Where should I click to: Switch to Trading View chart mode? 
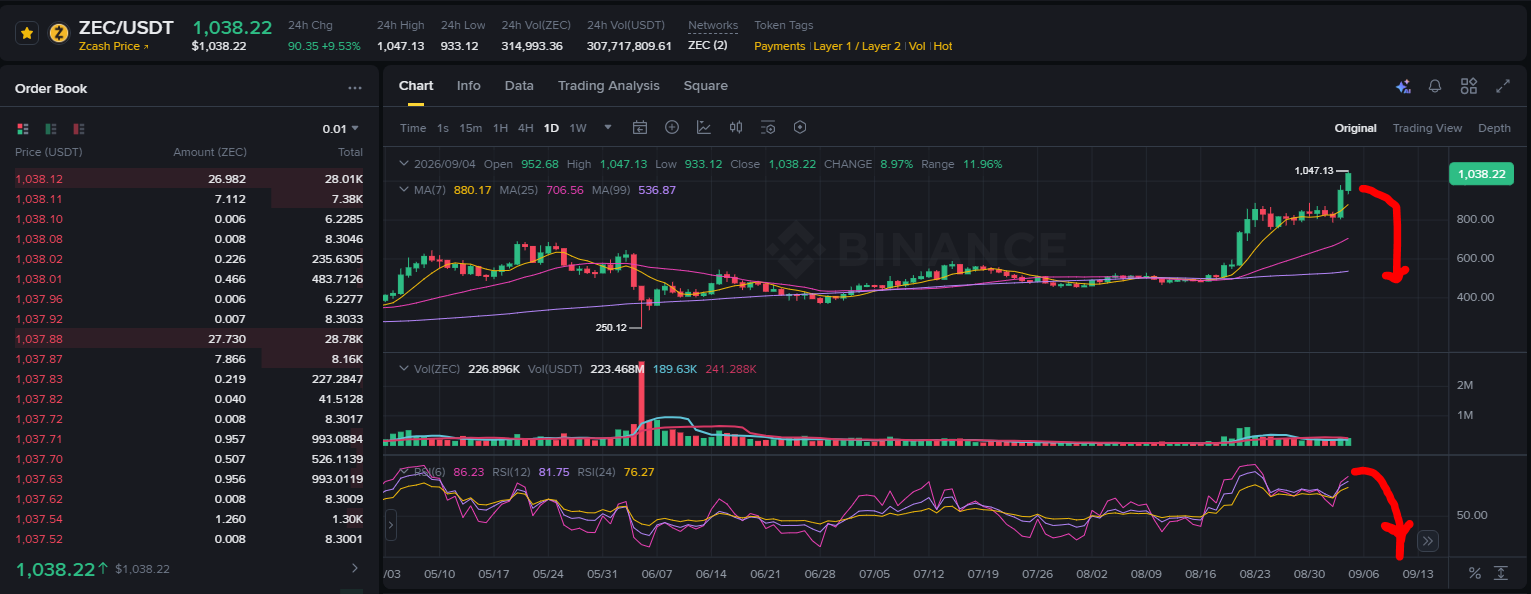pyautogui.click(x=1427, y=128)
